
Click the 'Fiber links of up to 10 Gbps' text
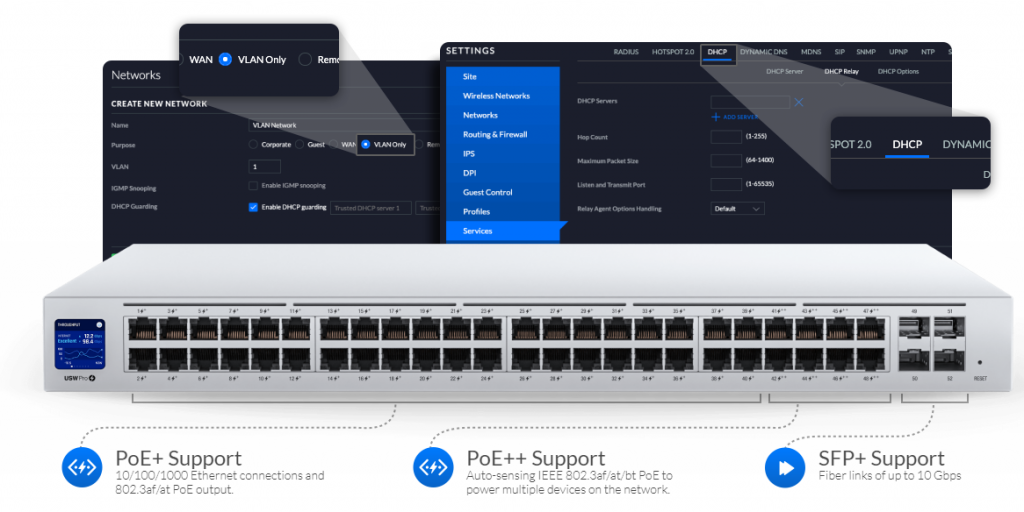(x=889, y=475)
